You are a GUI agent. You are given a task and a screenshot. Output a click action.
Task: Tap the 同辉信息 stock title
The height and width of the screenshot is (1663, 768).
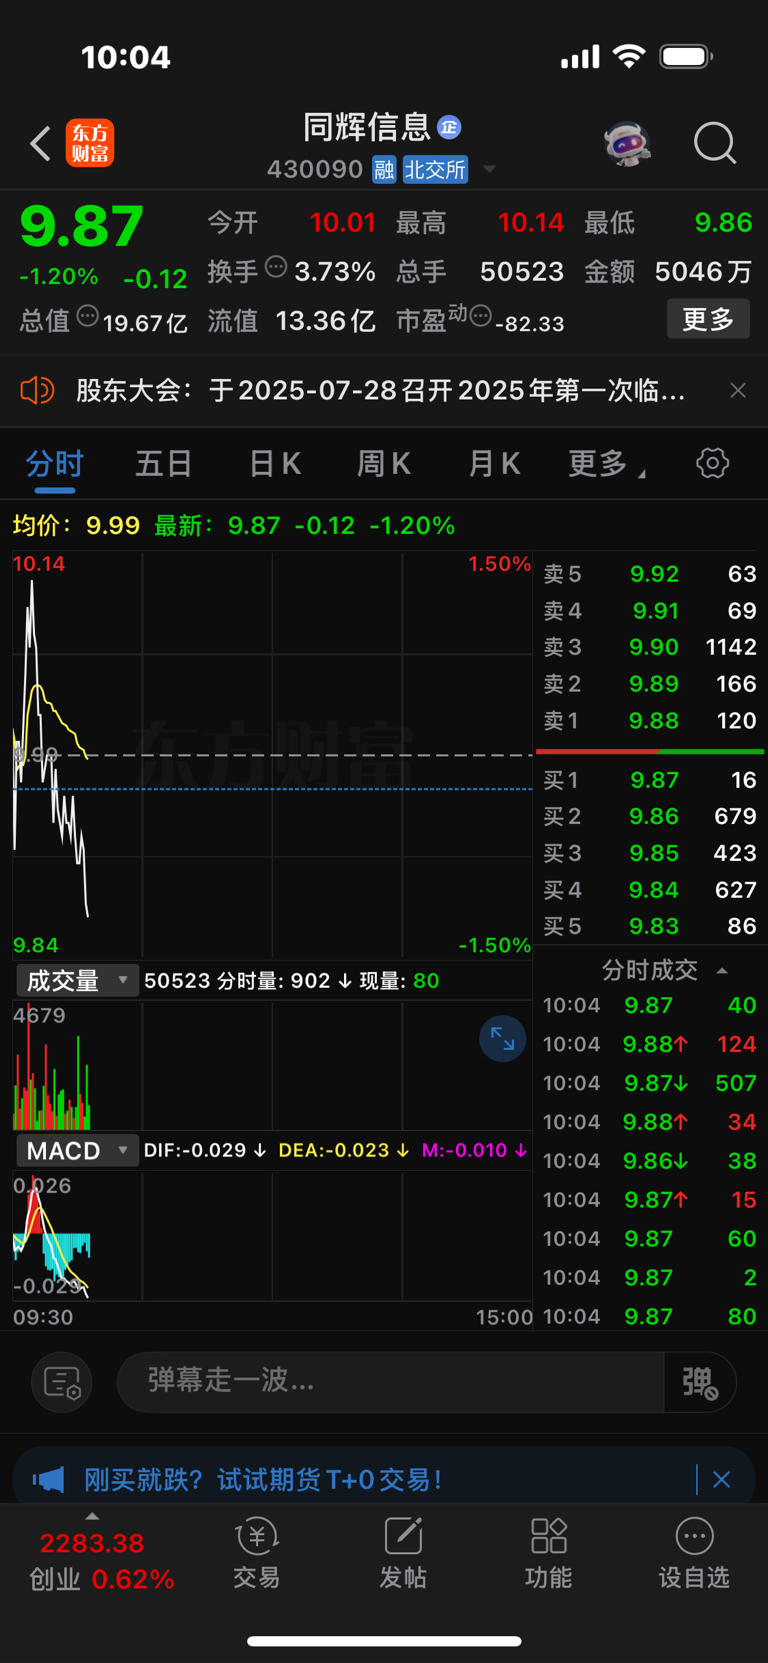[x=367, y=127]
